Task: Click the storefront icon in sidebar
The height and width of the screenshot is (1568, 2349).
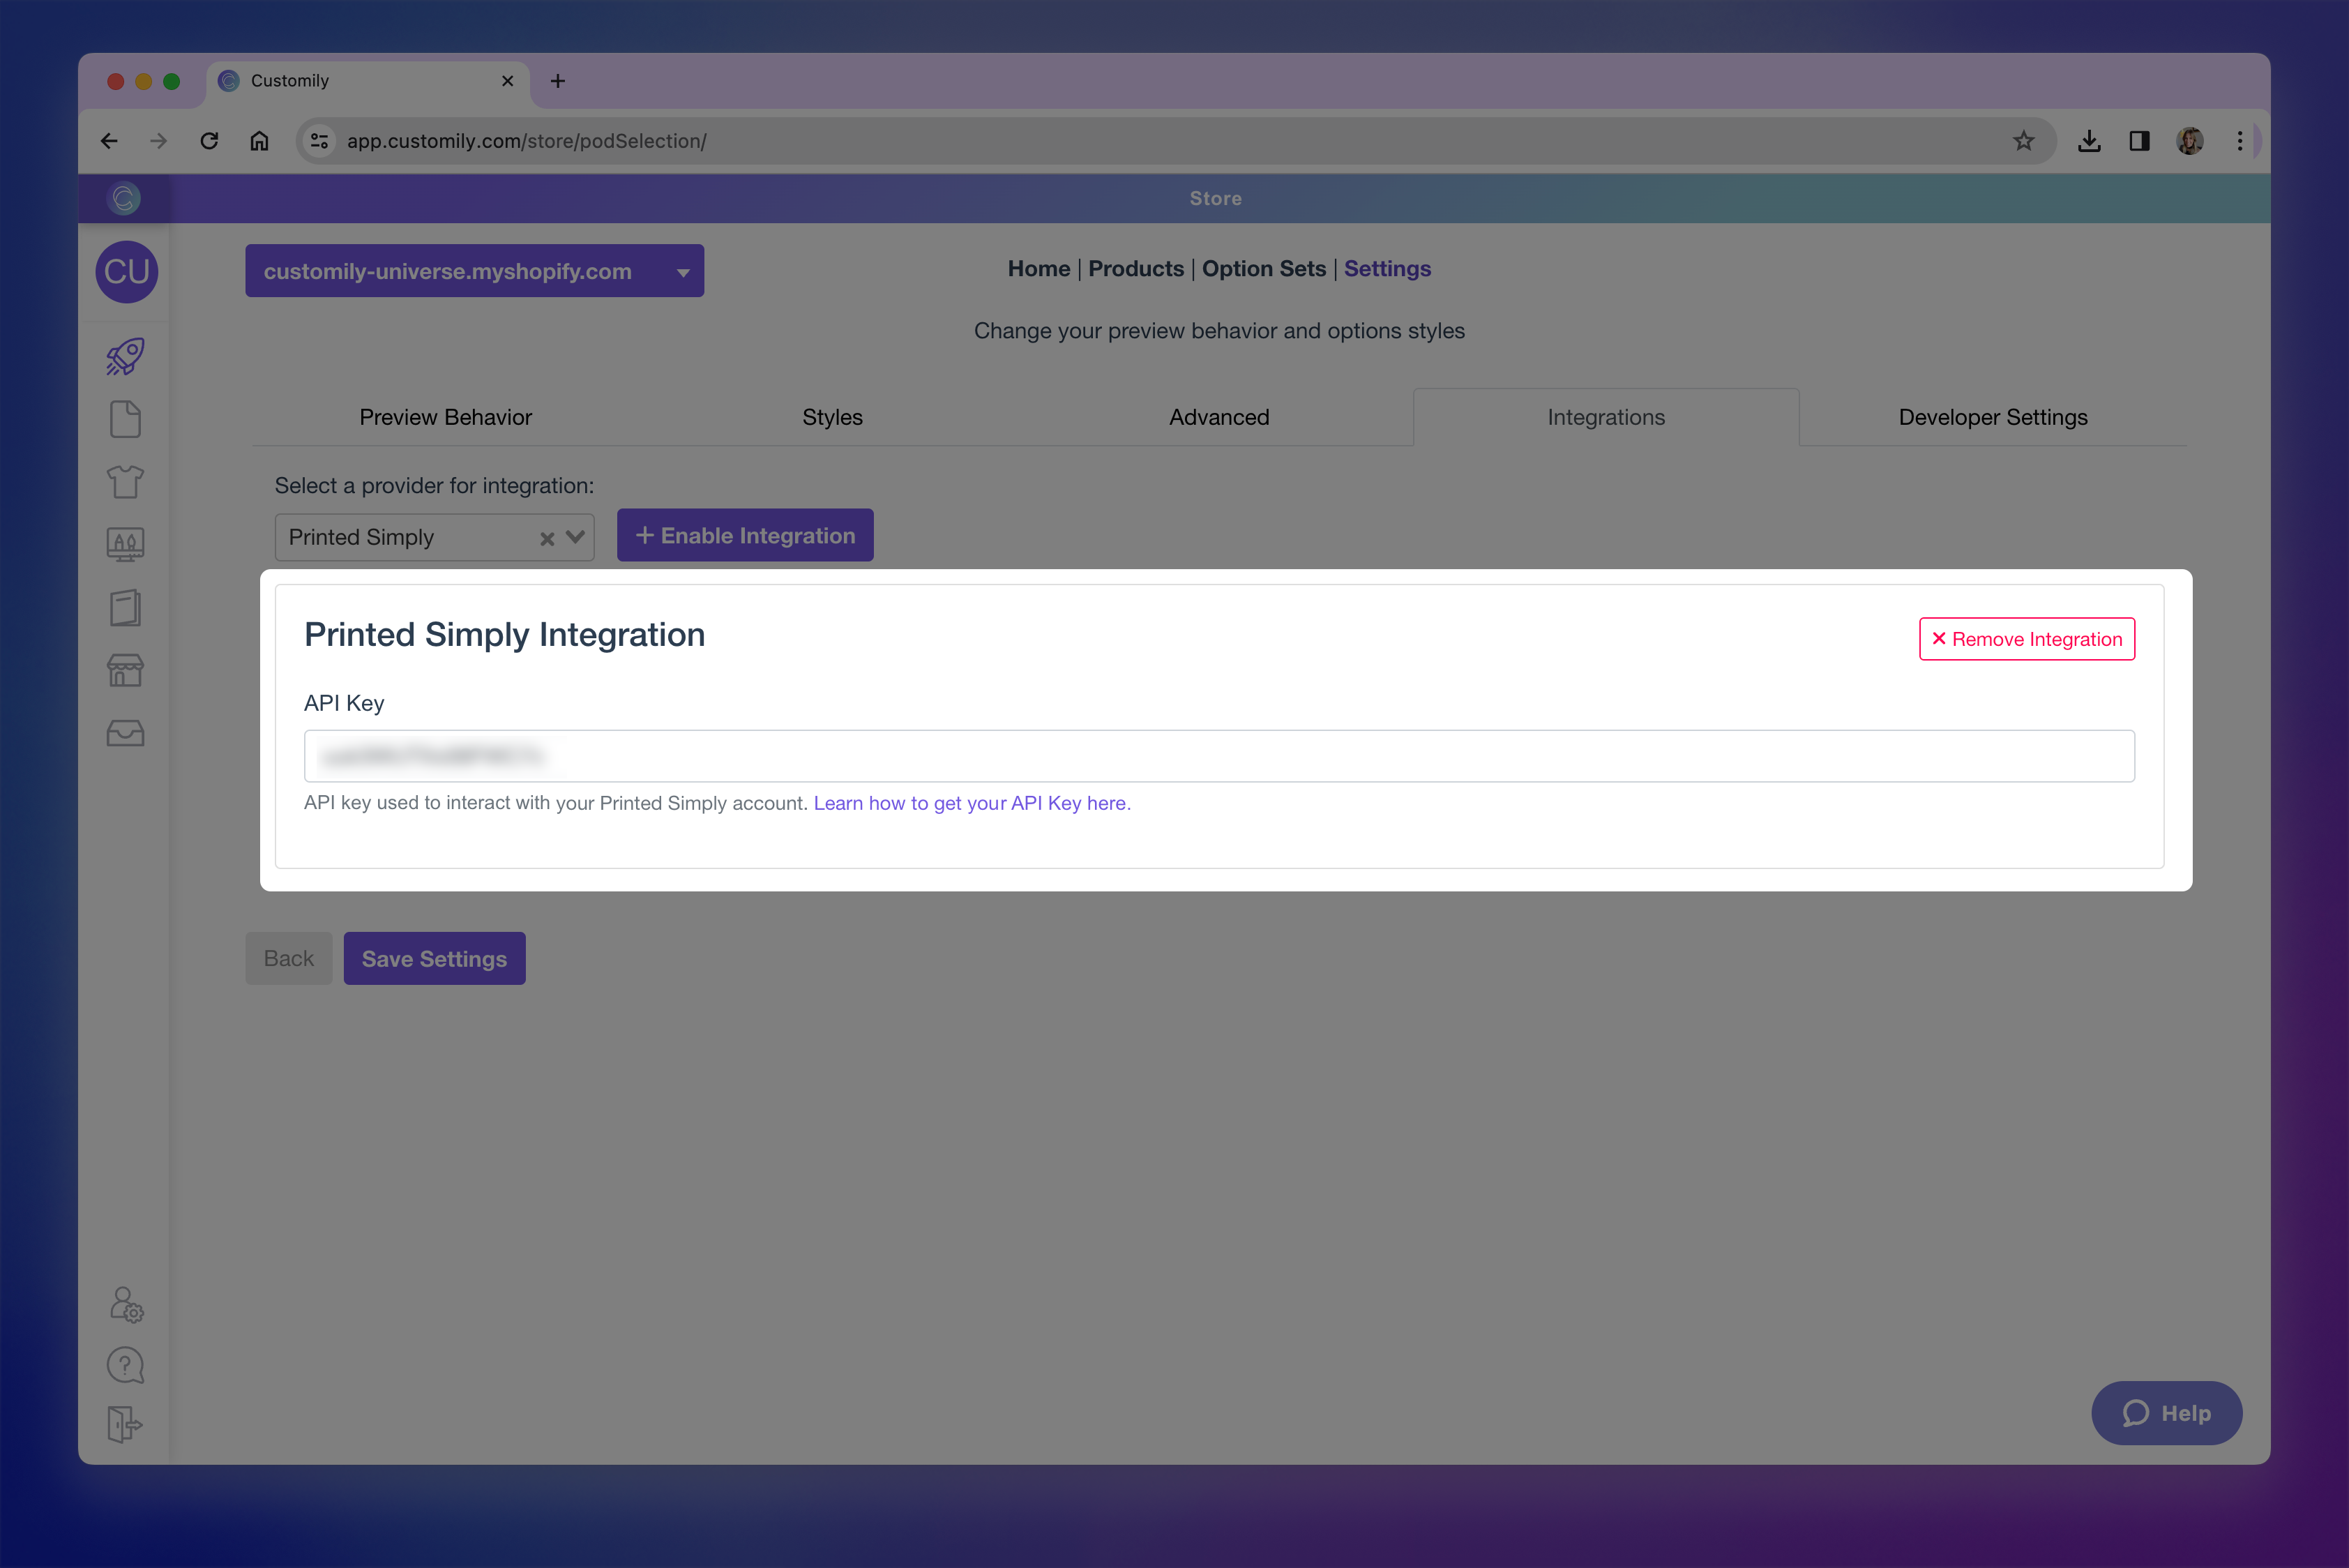Action: click(x=125, y=670)
